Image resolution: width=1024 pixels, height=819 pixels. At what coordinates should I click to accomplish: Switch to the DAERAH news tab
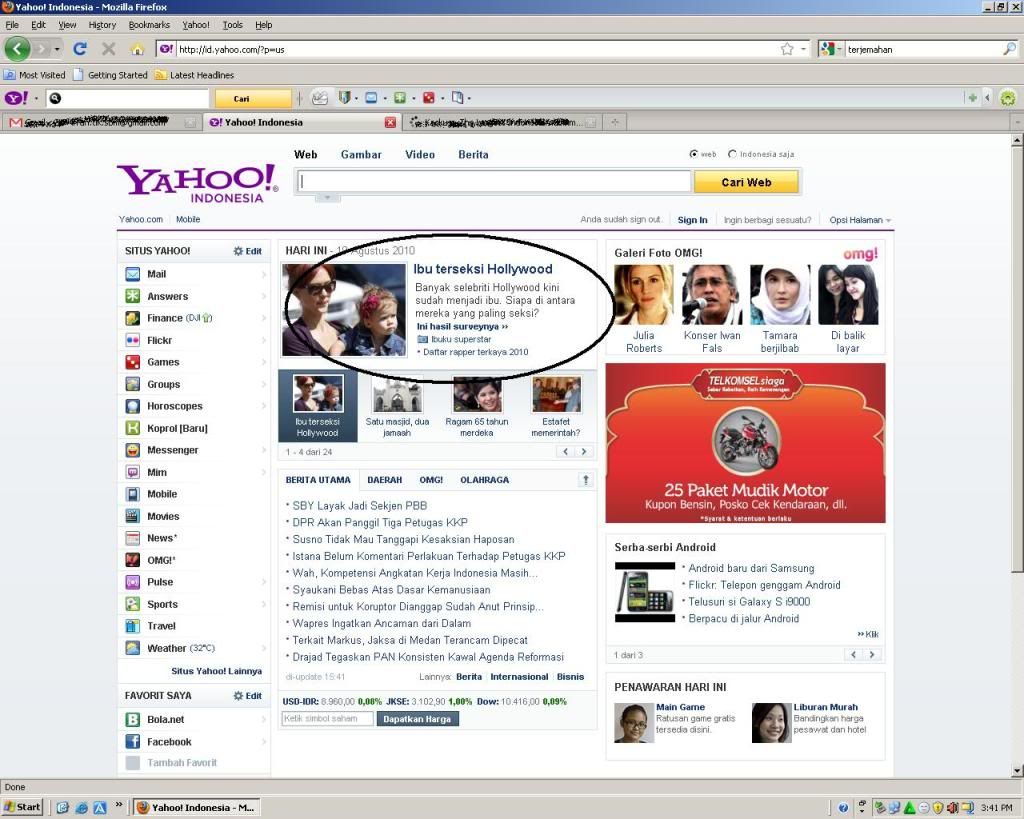[385, 480]
